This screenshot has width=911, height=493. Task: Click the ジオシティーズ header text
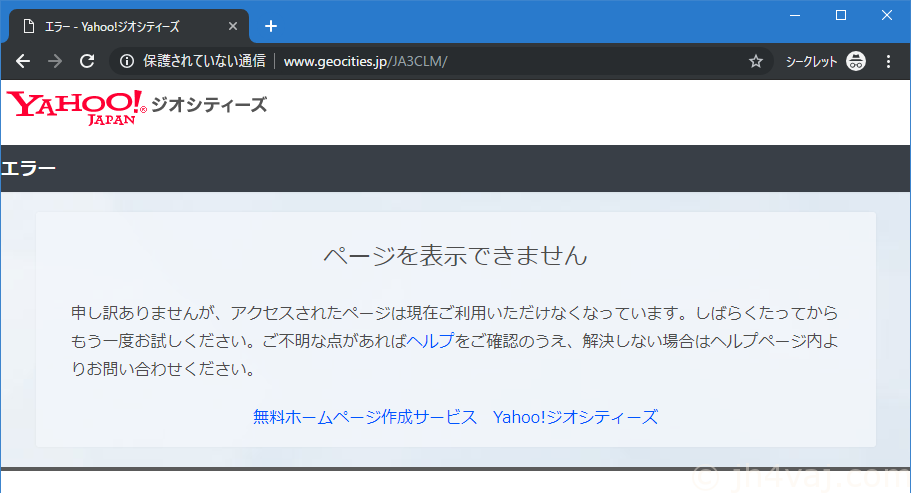(209, 105)
